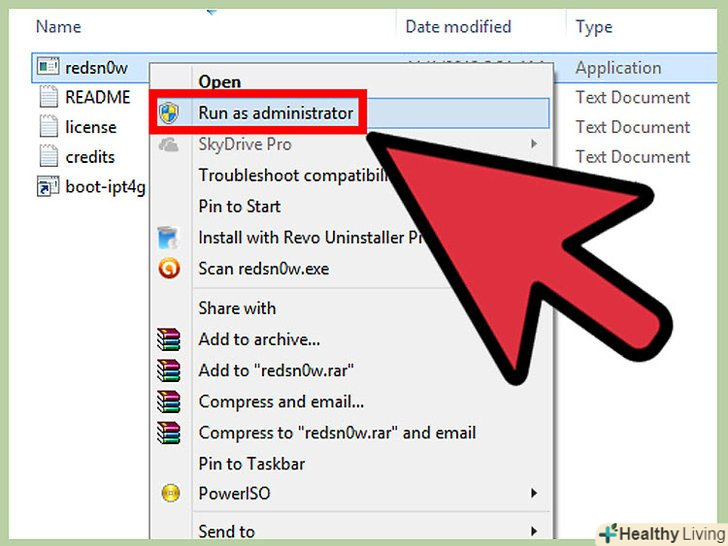Click WinRAR icon beside Add to "redsn0w.rar"
The height and width of the screenshot is (546, 728).
168,370
